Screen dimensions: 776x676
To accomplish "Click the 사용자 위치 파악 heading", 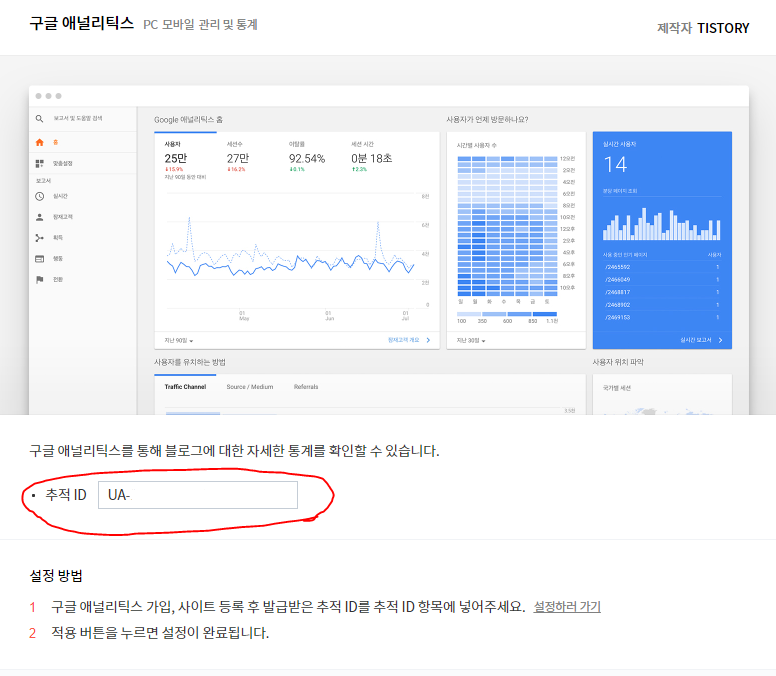I will click(618, 362).
